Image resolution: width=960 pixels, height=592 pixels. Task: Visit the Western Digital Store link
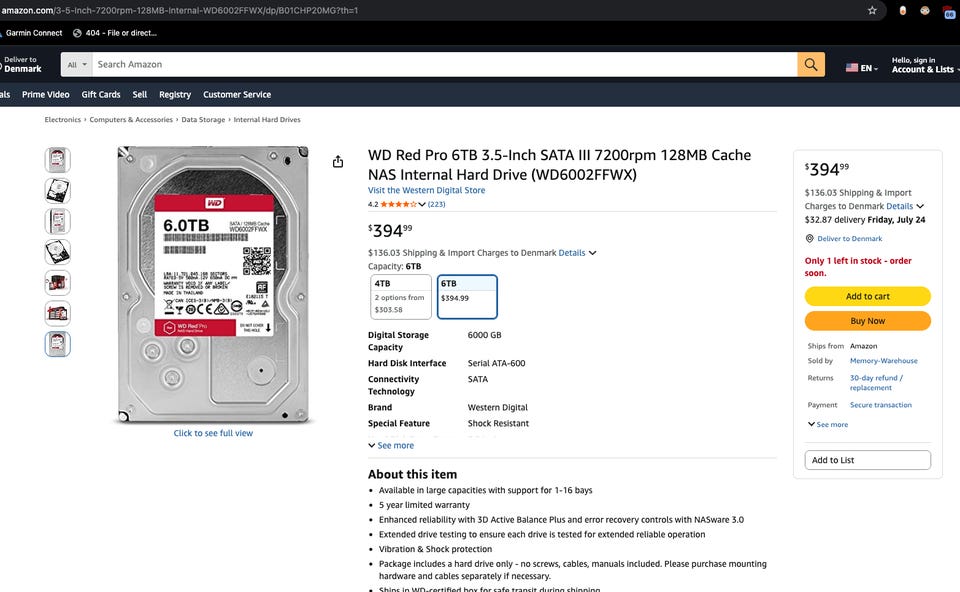pos(426,190)
